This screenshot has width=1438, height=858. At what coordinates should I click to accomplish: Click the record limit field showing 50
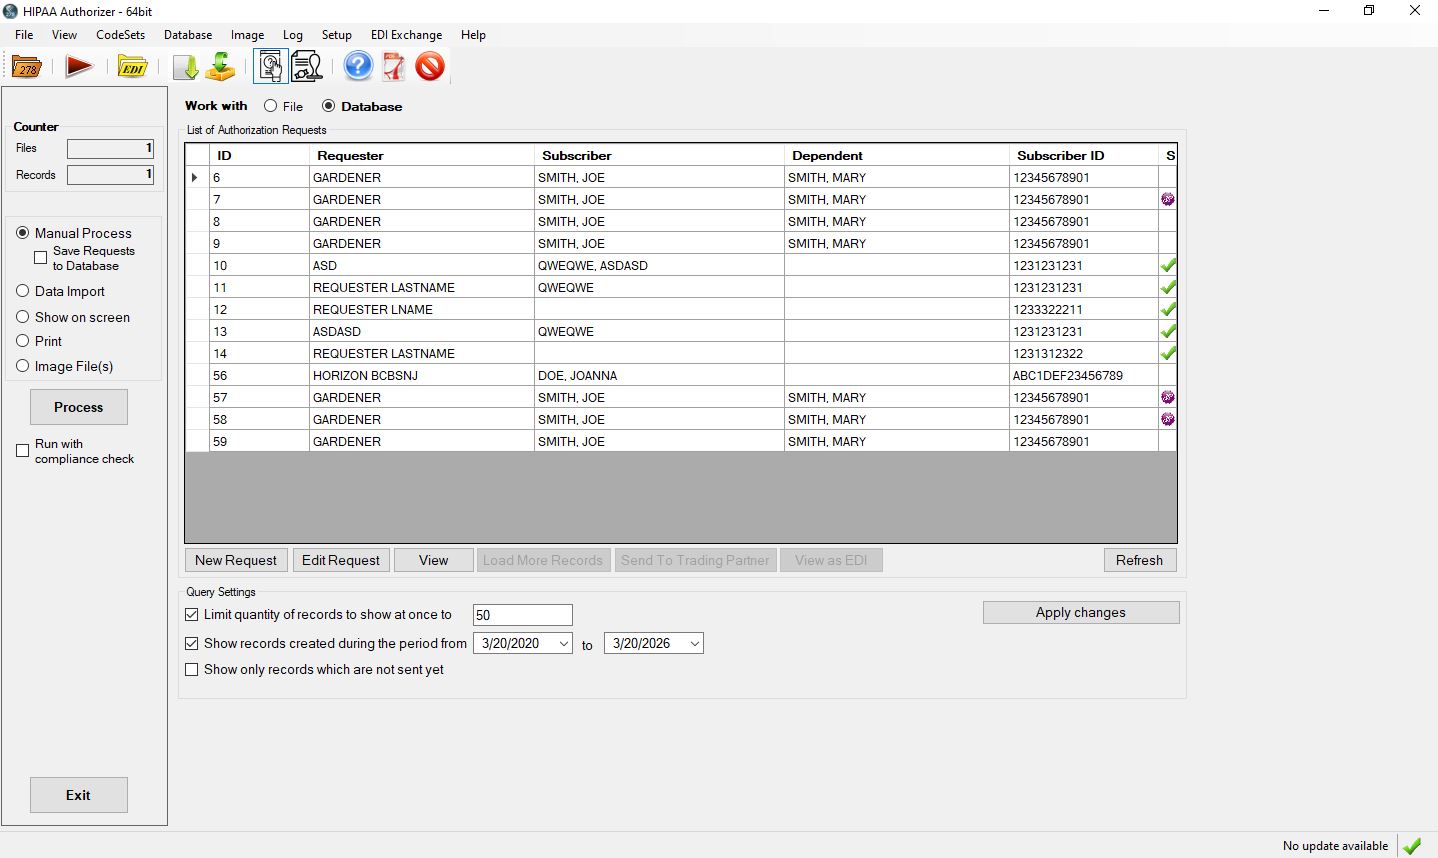point(523,615)
